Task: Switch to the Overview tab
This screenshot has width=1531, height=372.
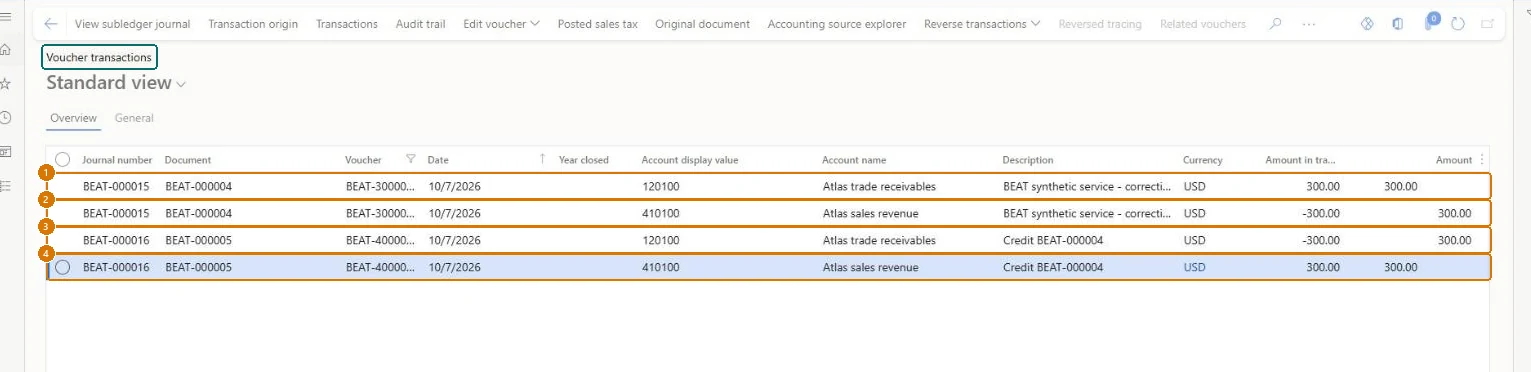Action: pyautogui.click(x=73, y=118)
